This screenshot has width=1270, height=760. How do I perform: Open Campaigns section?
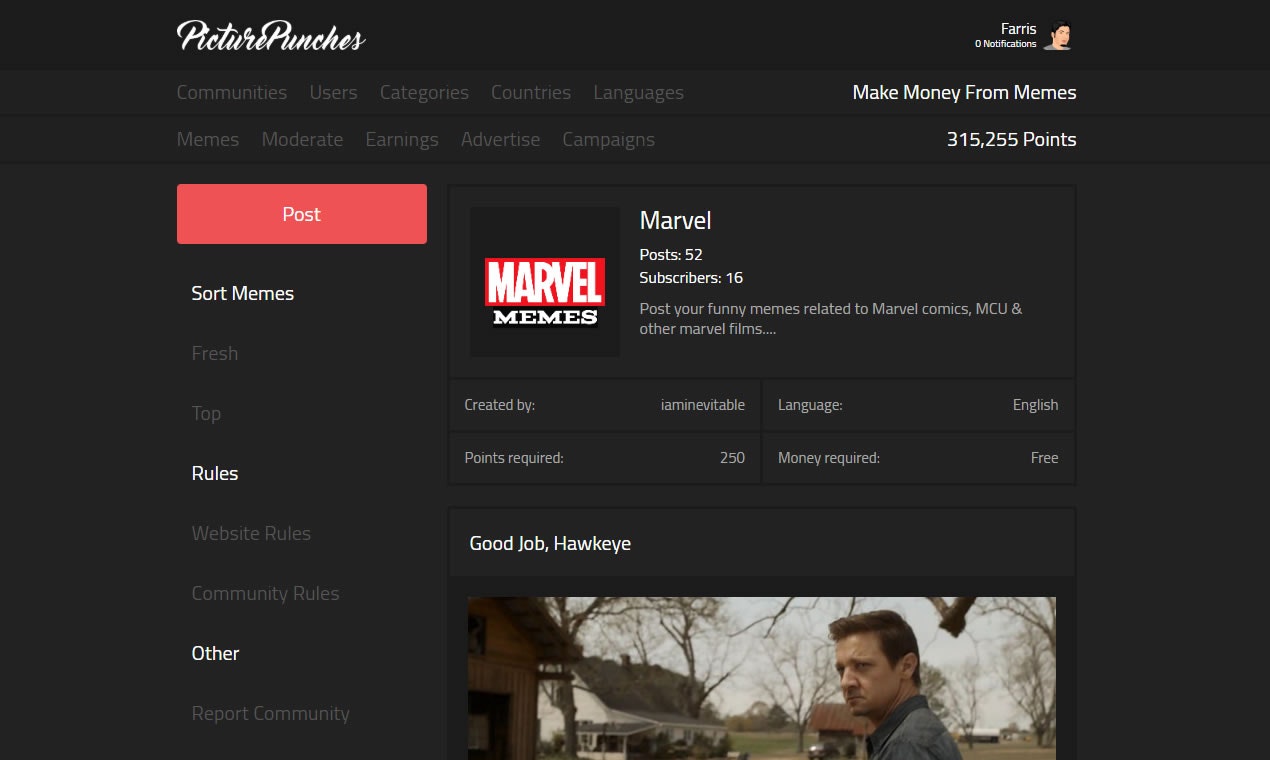[608, 139]
